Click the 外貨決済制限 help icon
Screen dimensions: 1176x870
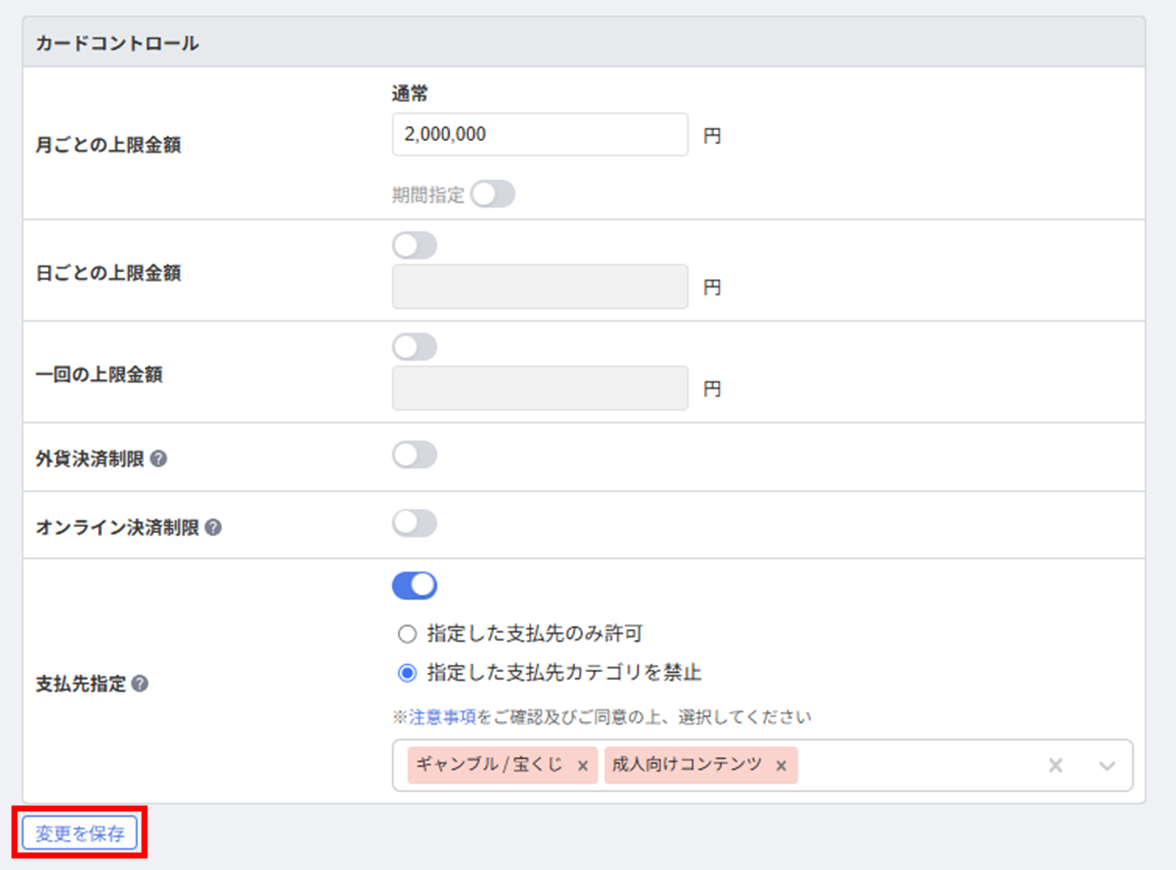[x=158, y=458]
